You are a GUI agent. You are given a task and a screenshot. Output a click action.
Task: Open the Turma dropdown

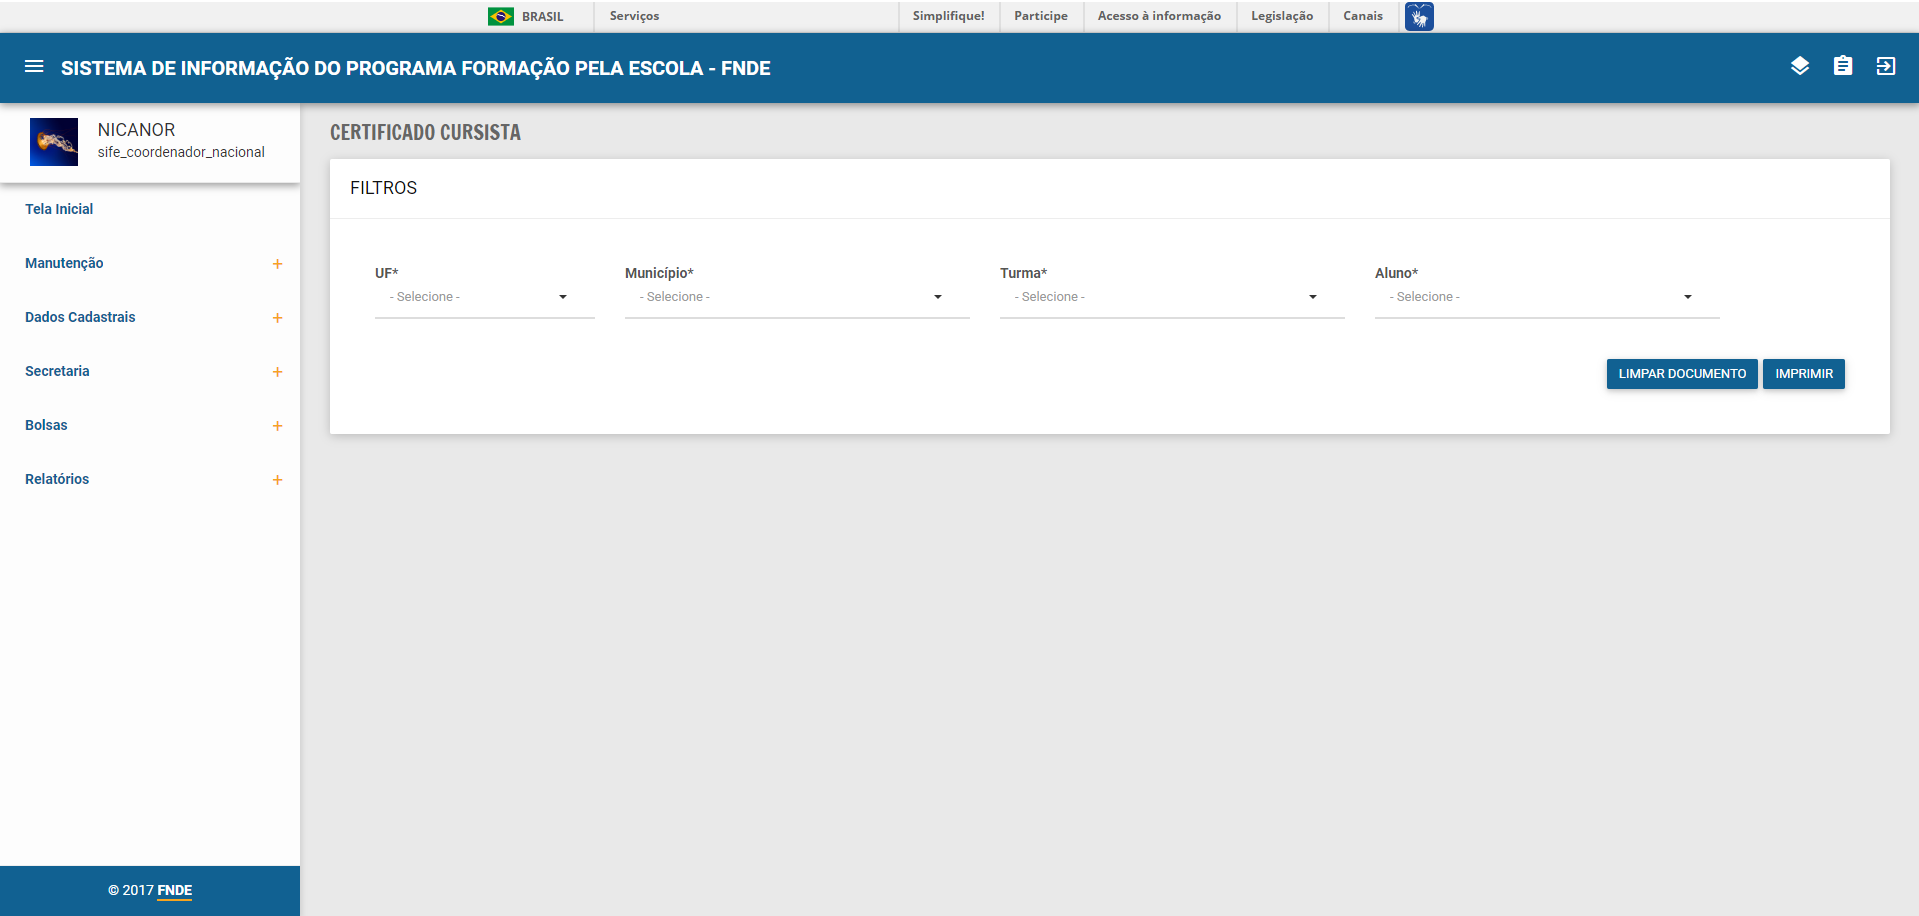tap(1171, 297)
